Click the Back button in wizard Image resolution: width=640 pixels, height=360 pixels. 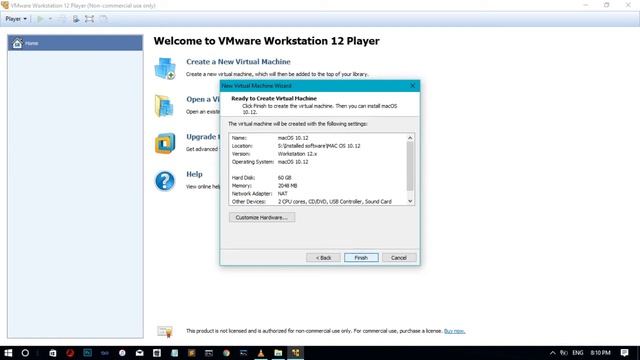[x=323, y=258]
